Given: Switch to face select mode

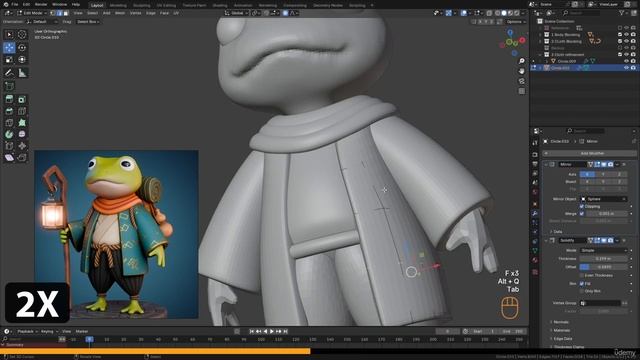Looking at the screenshot, I should click(x=66, y=13).
